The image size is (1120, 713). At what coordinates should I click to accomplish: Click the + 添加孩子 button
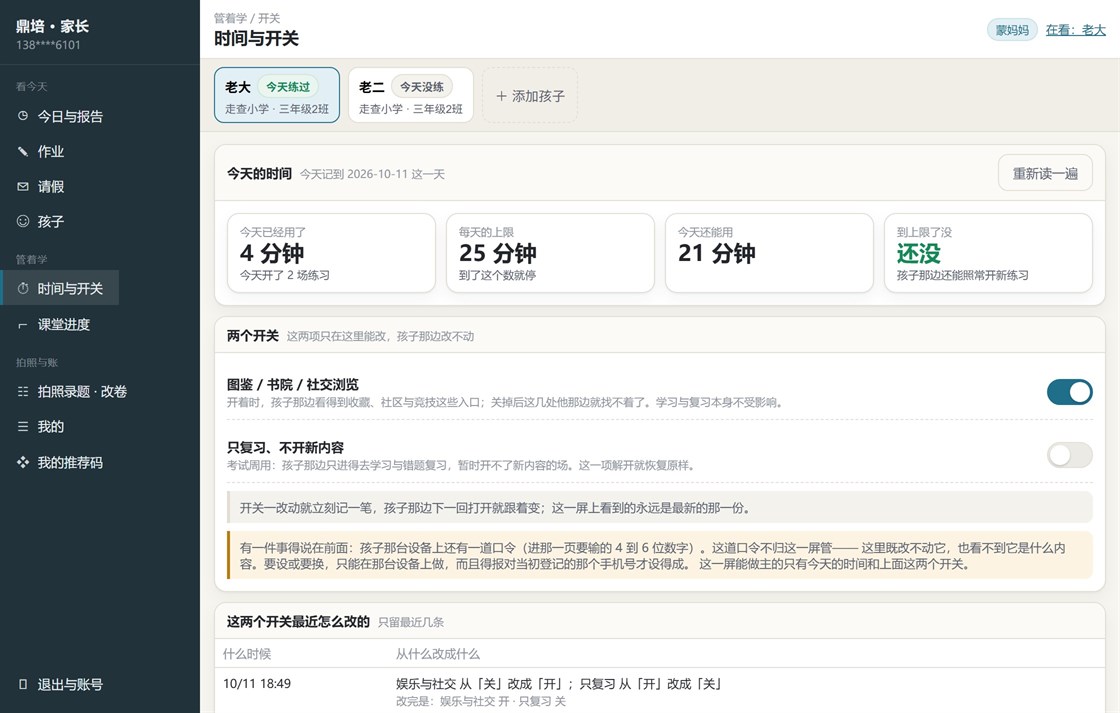(530, 95)
